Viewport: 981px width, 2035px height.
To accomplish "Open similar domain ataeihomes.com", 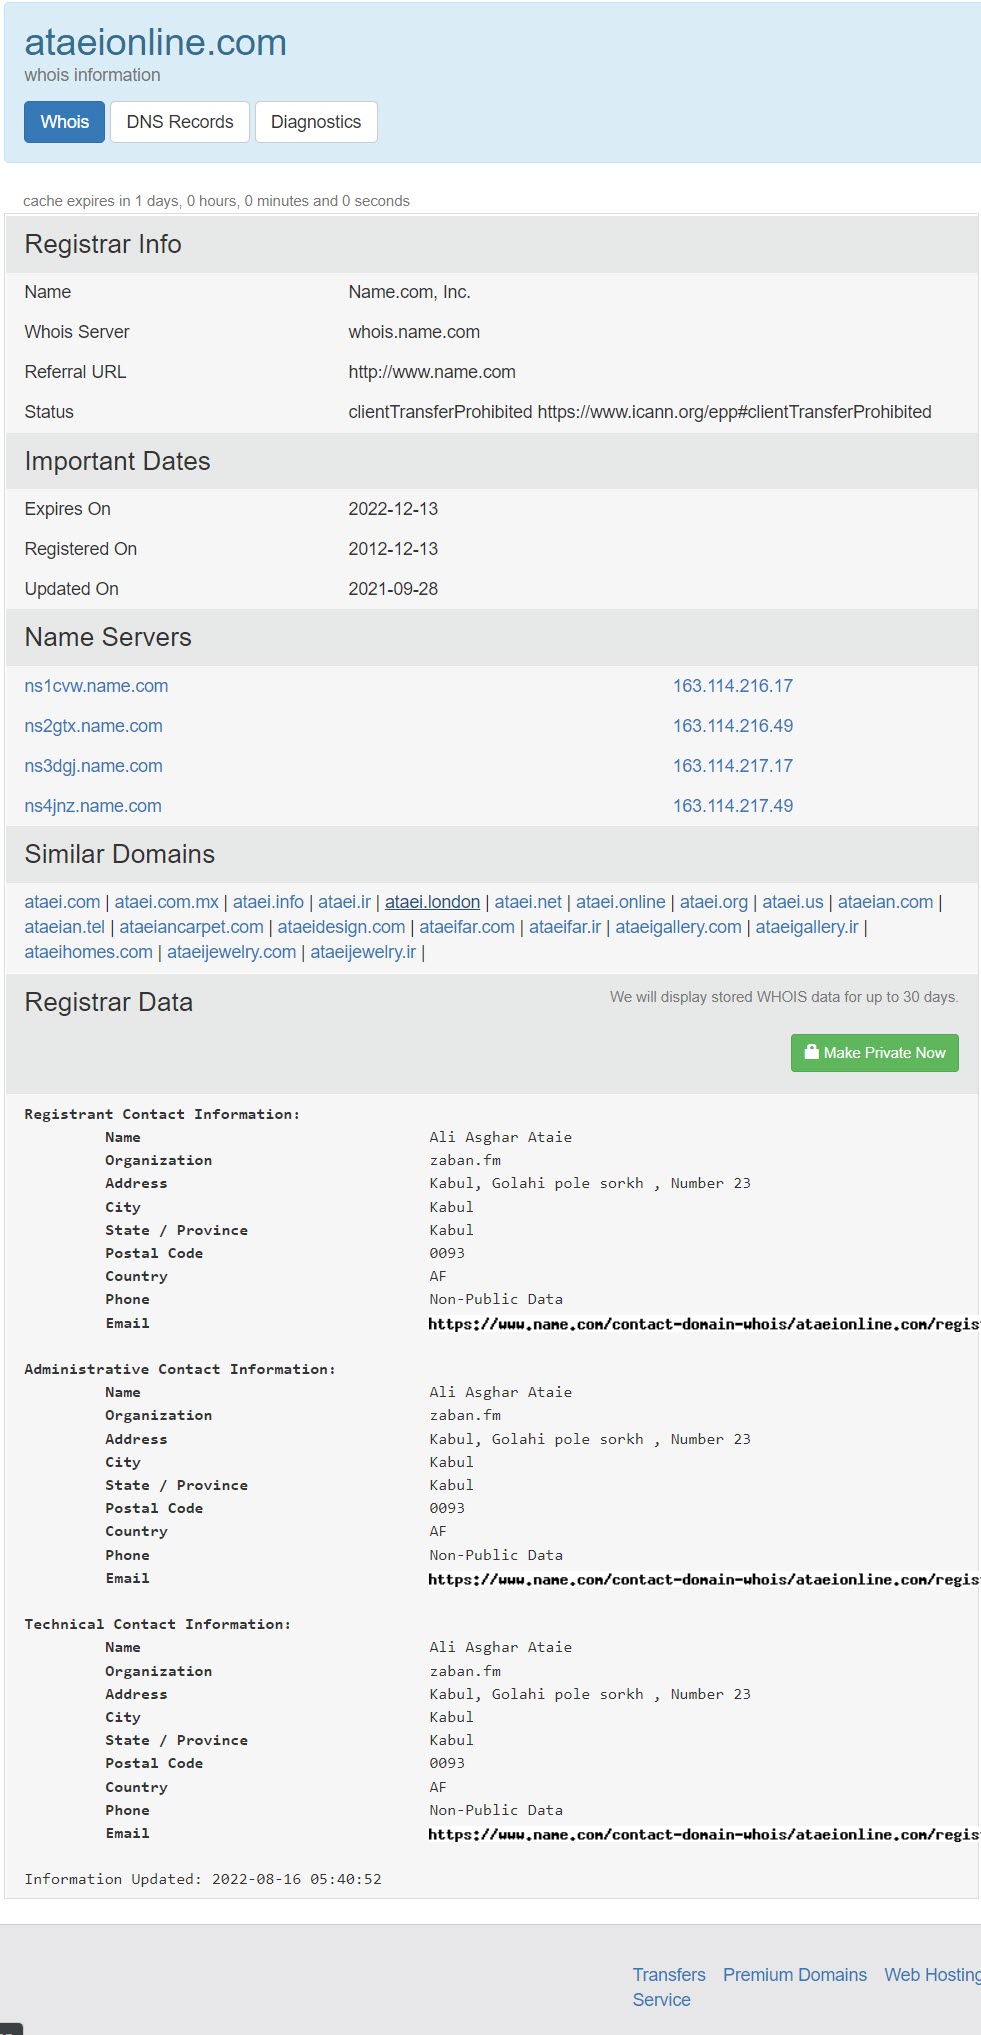I will click(88, 952).
